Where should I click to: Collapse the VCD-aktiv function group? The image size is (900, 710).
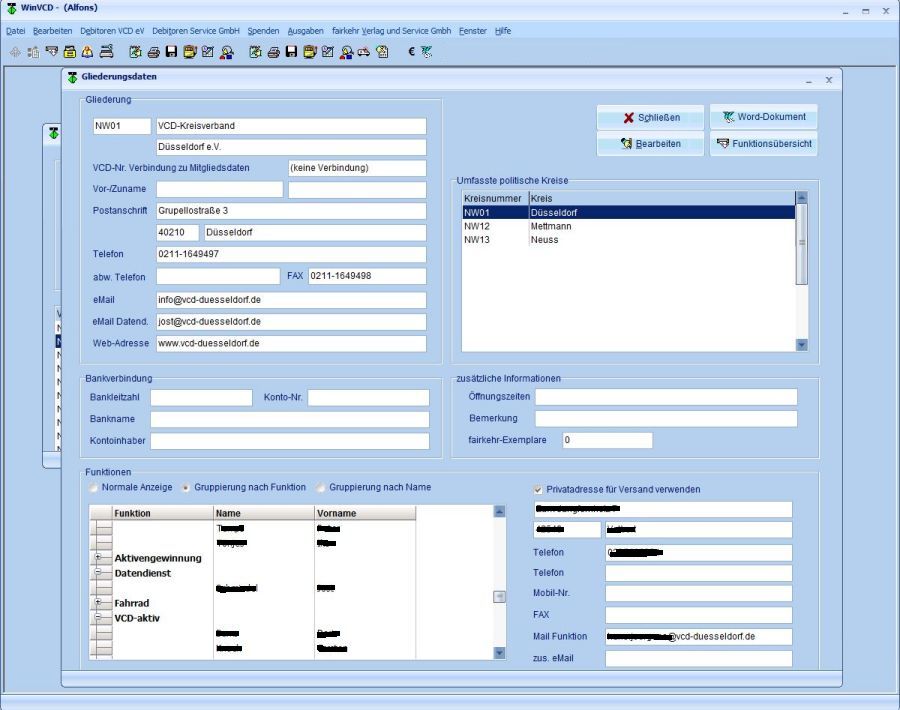98,618
